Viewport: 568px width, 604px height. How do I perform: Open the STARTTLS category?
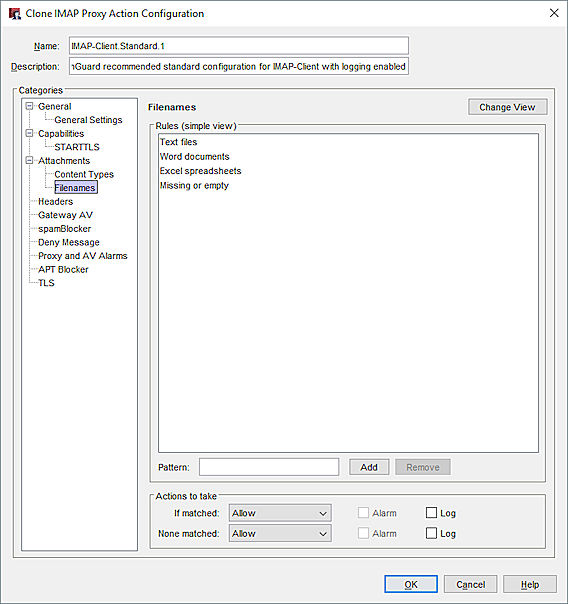tap(77, 147)
